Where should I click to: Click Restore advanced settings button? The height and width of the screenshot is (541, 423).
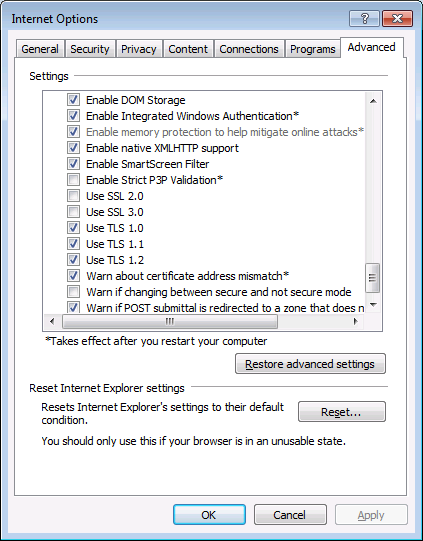310,364
